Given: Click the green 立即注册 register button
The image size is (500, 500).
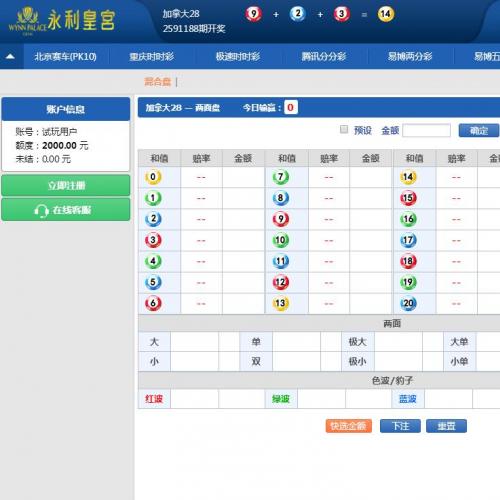Looking at the screenshot, I should click(x=66, y=185).
